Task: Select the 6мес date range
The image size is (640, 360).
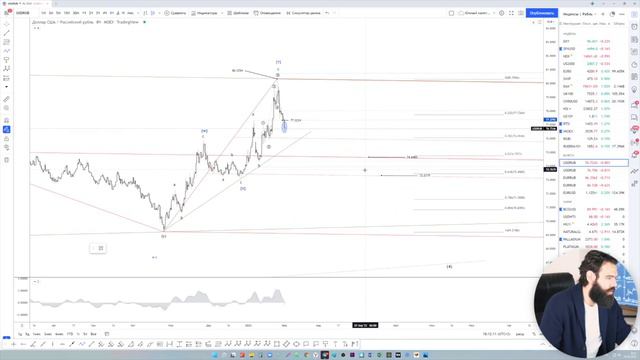Action: (59, 334)
